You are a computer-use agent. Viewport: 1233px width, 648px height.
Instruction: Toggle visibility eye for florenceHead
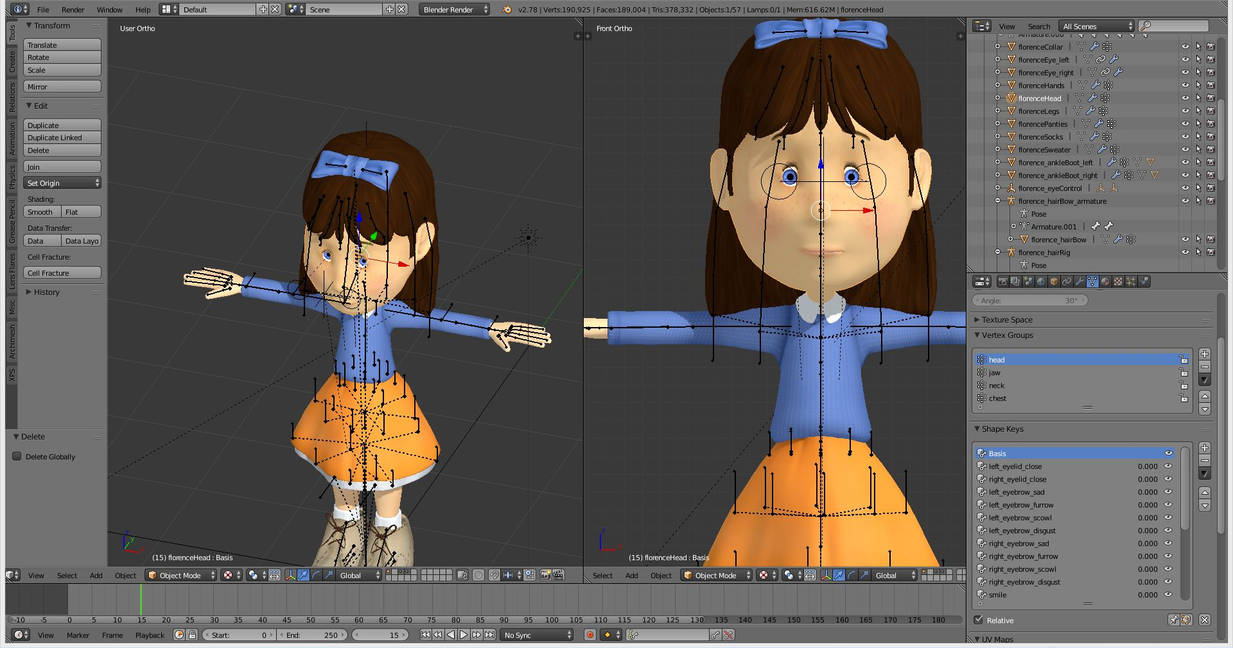(x=1185, y=98)
